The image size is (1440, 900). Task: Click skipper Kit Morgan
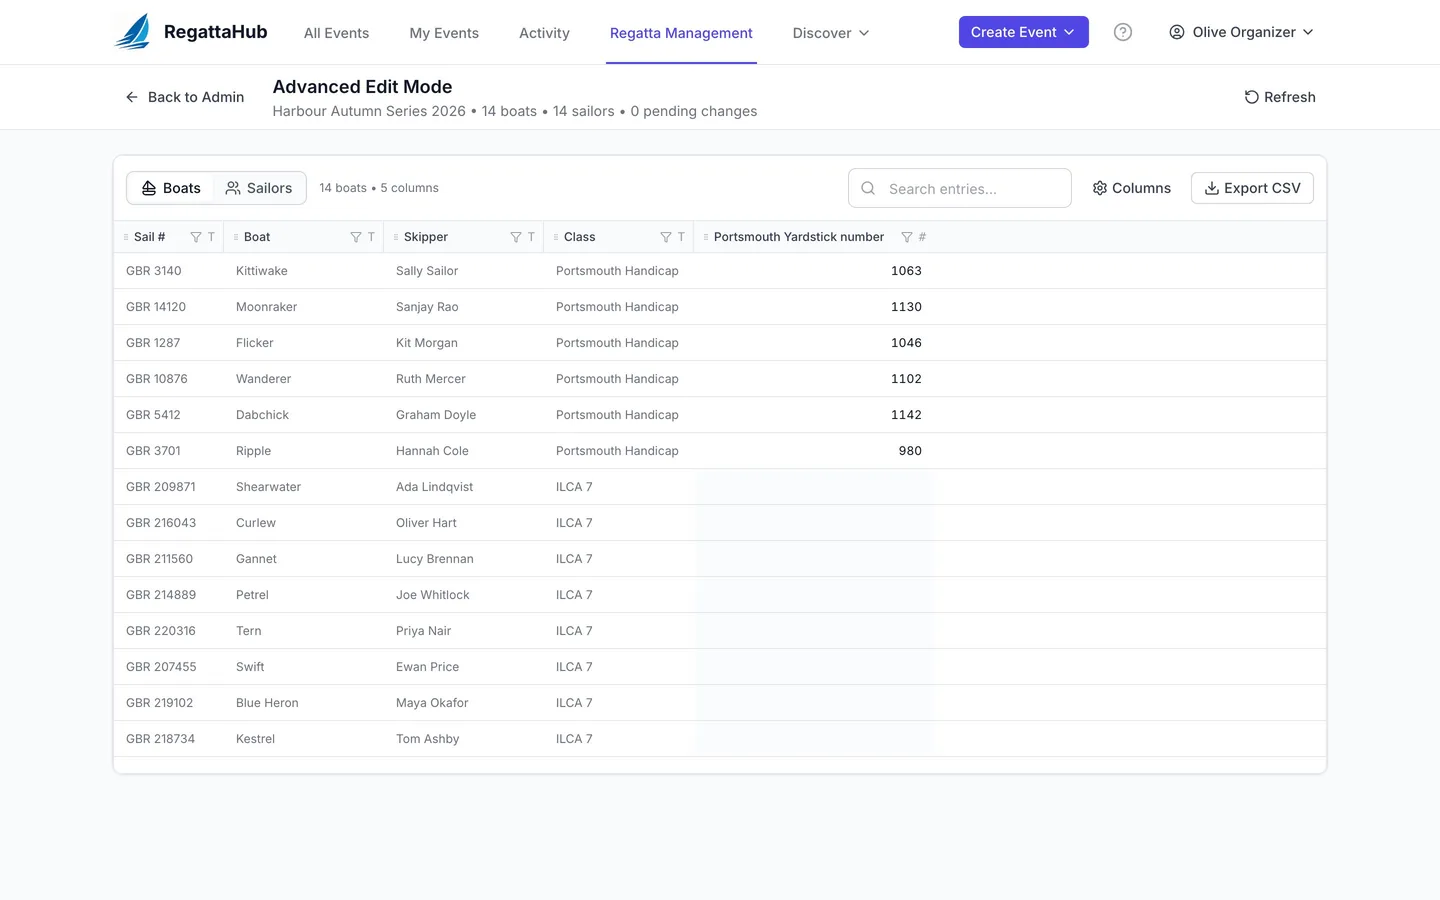pos(427,343)
